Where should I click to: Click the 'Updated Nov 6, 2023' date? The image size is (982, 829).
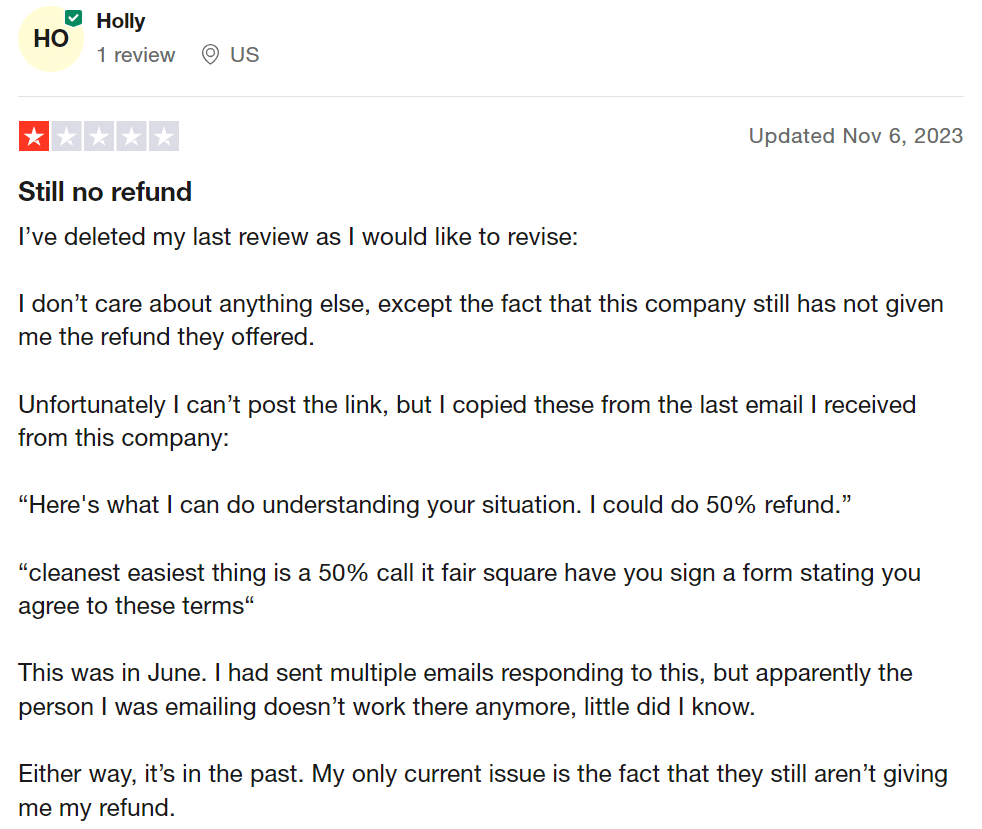click(x=855, y=136)
